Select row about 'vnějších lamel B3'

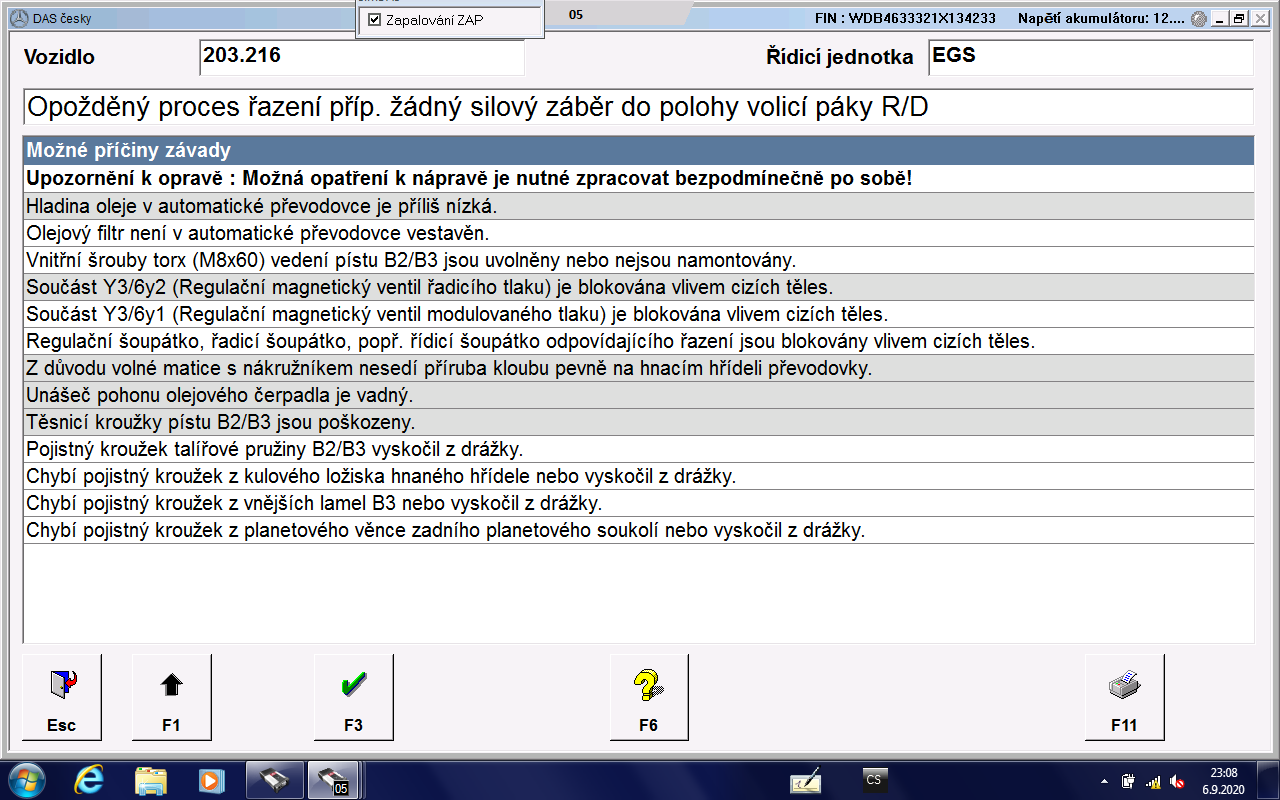click(638, 503)
